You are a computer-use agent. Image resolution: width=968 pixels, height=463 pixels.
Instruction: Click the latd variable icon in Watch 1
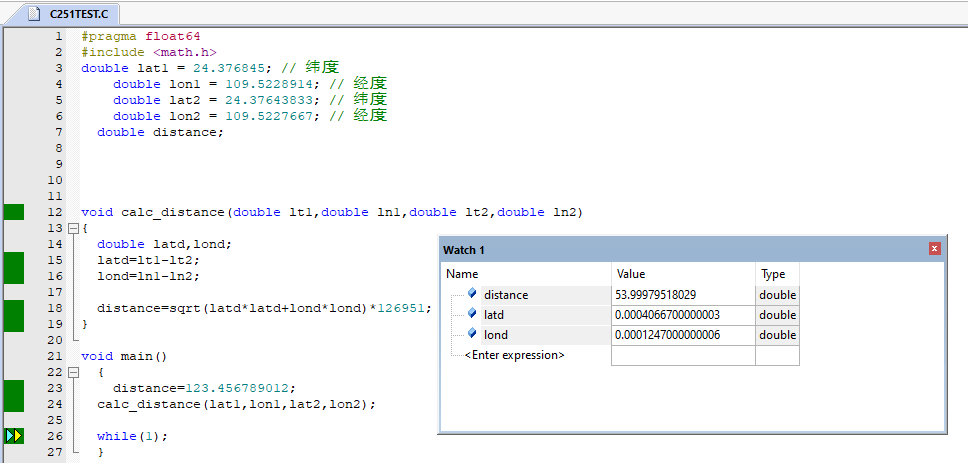coord(472,314)
